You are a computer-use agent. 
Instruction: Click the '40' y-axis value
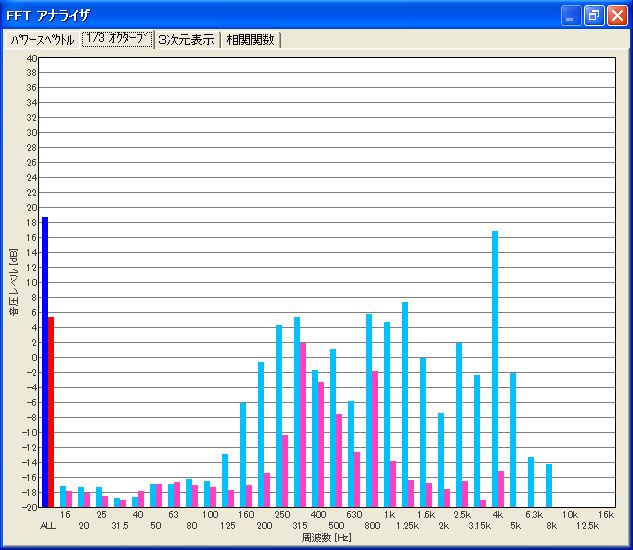(x=31, y=58)
